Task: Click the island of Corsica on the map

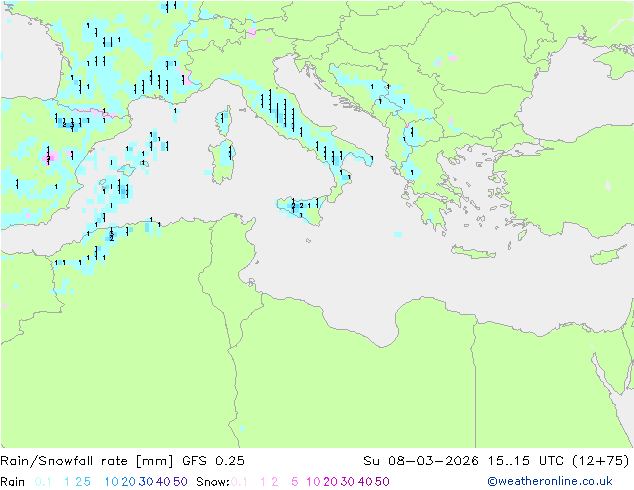Action: pyautogui.click(x=224, y=120)
